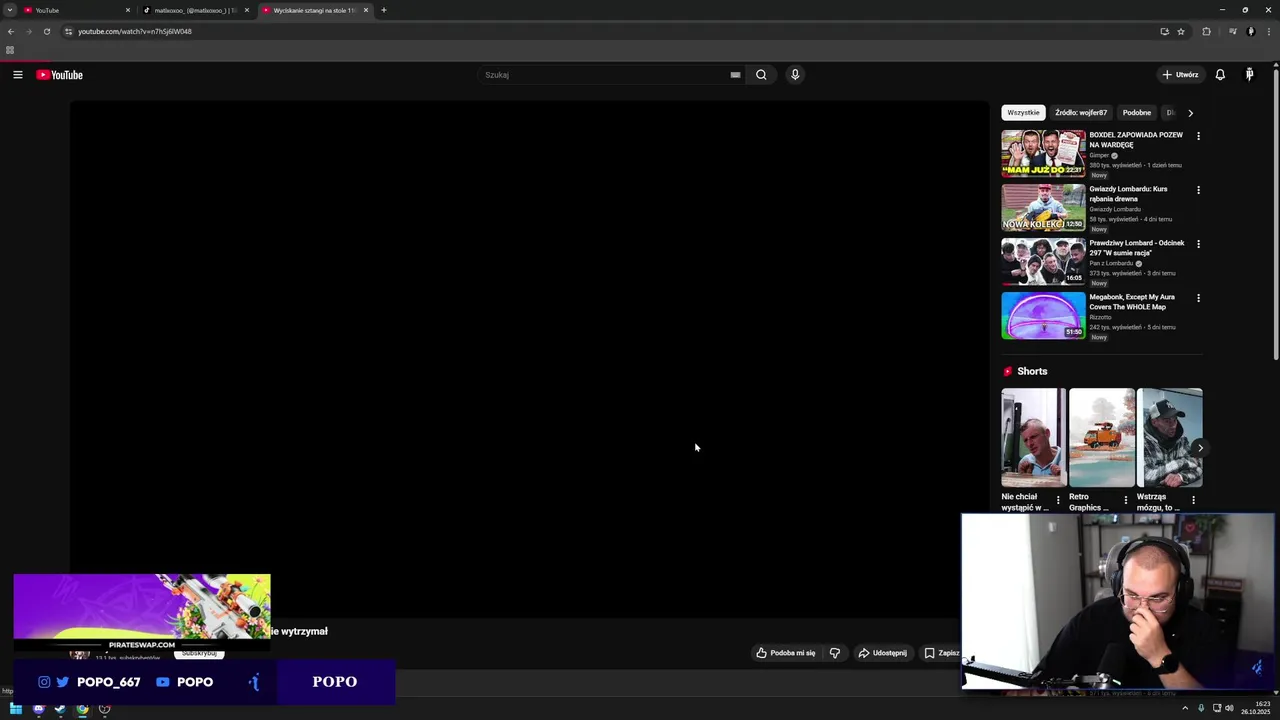Click the address bar URL
Viewport: 1280px width, 720px height.
135,31
